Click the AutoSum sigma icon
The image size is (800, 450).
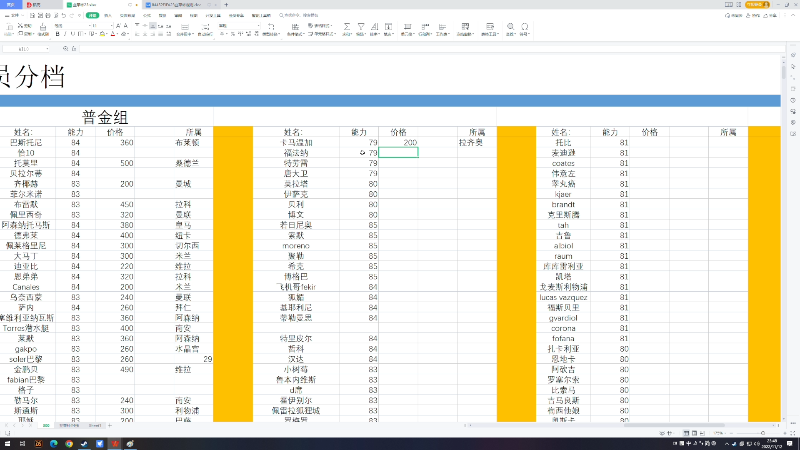[347, 29]
